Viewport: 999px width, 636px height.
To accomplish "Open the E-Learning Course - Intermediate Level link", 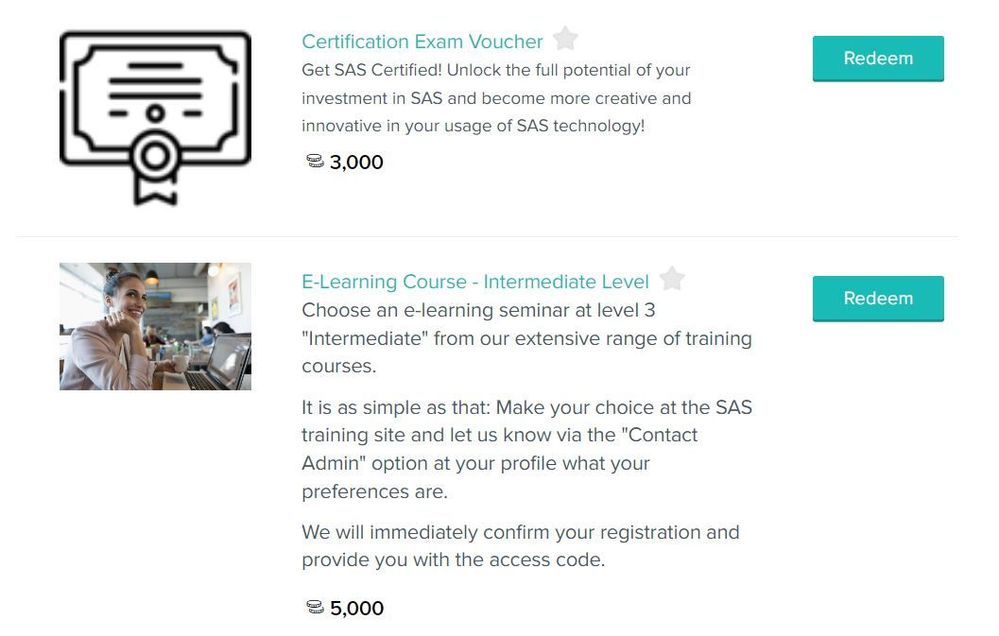I will click(475, 282).
